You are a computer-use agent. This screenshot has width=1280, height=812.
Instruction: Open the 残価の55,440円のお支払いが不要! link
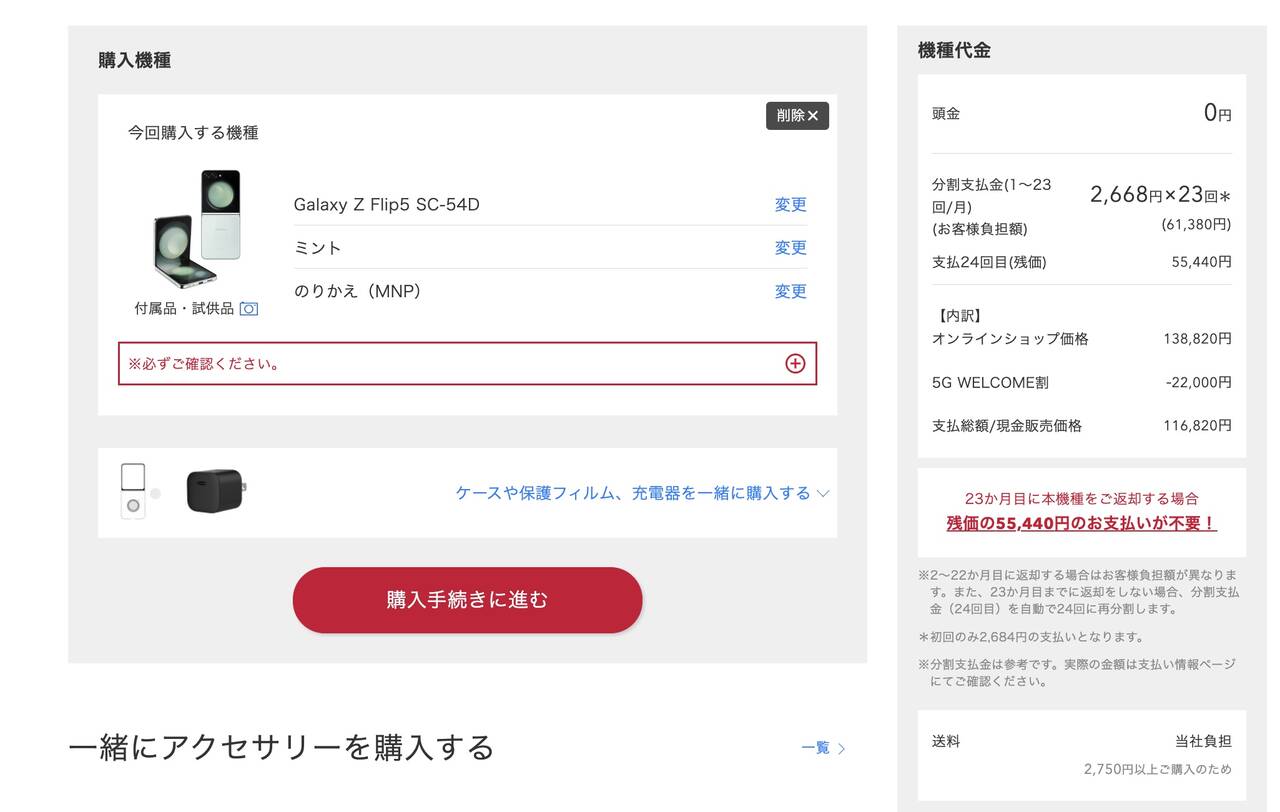[1081, 523]
